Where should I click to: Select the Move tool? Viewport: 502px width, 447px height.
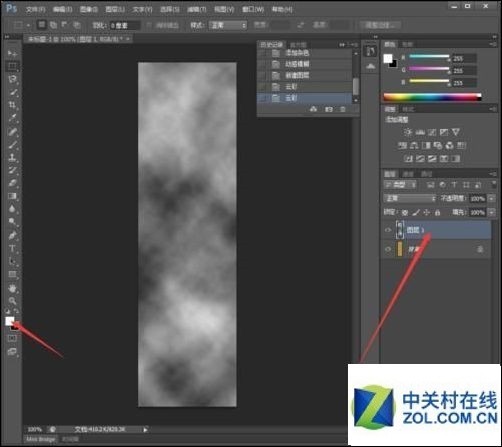[x=12, y=53]
